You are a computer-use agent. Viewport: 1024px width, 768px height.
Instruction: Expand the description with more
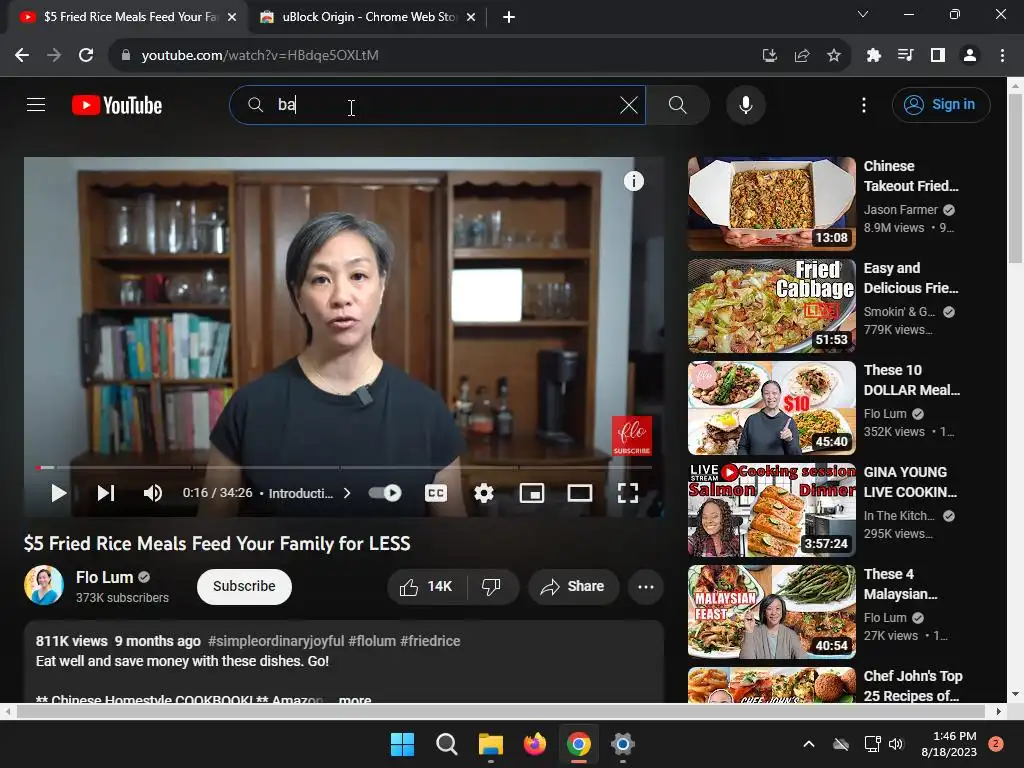[x=355, y=699]
